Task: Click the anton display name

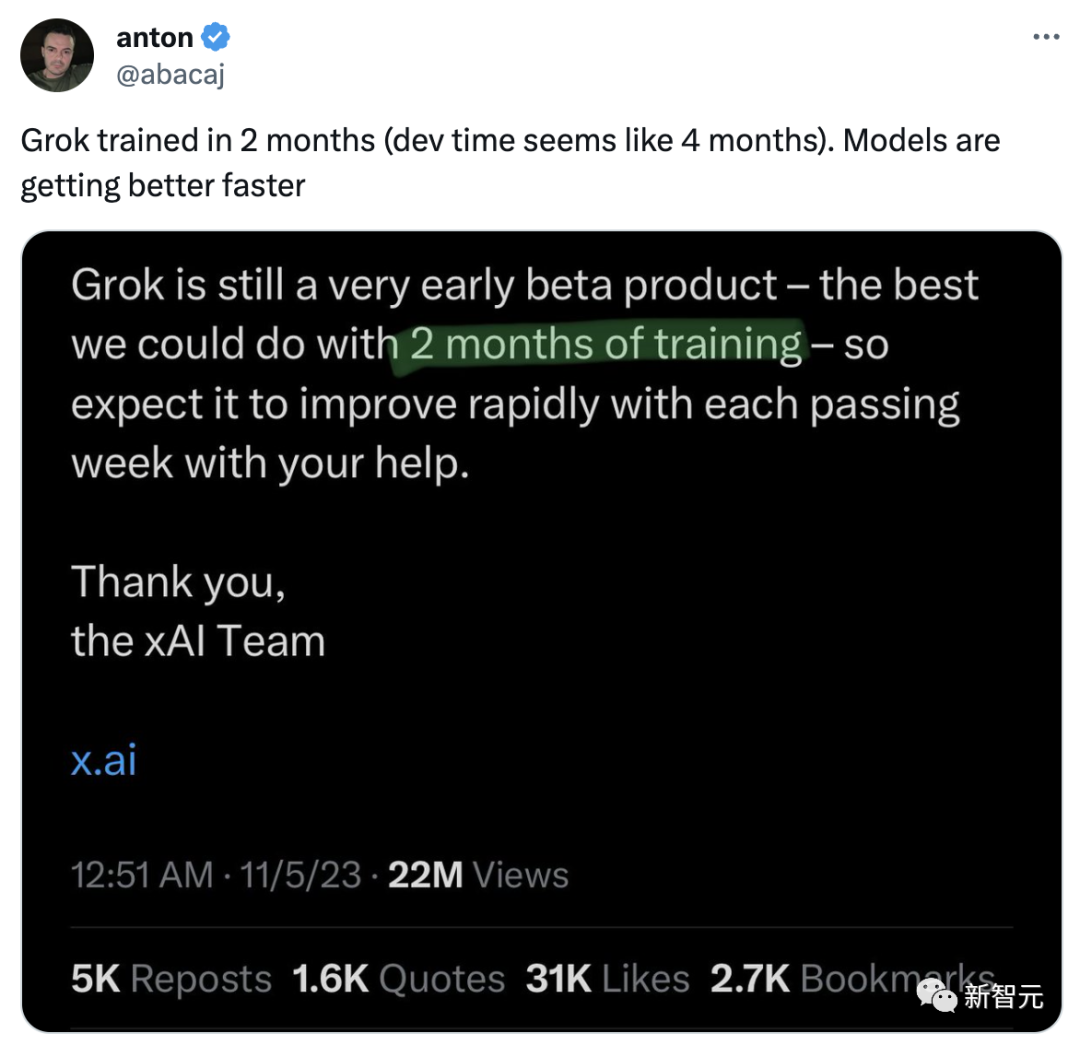Action: pyautogui.click(x=154, y=37)
